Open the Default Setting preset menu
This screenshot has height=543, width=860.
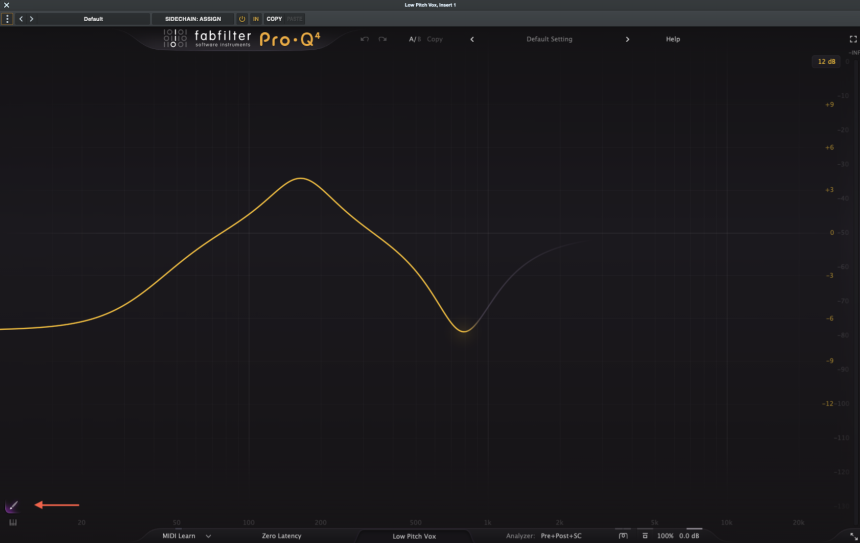[549, 39]
